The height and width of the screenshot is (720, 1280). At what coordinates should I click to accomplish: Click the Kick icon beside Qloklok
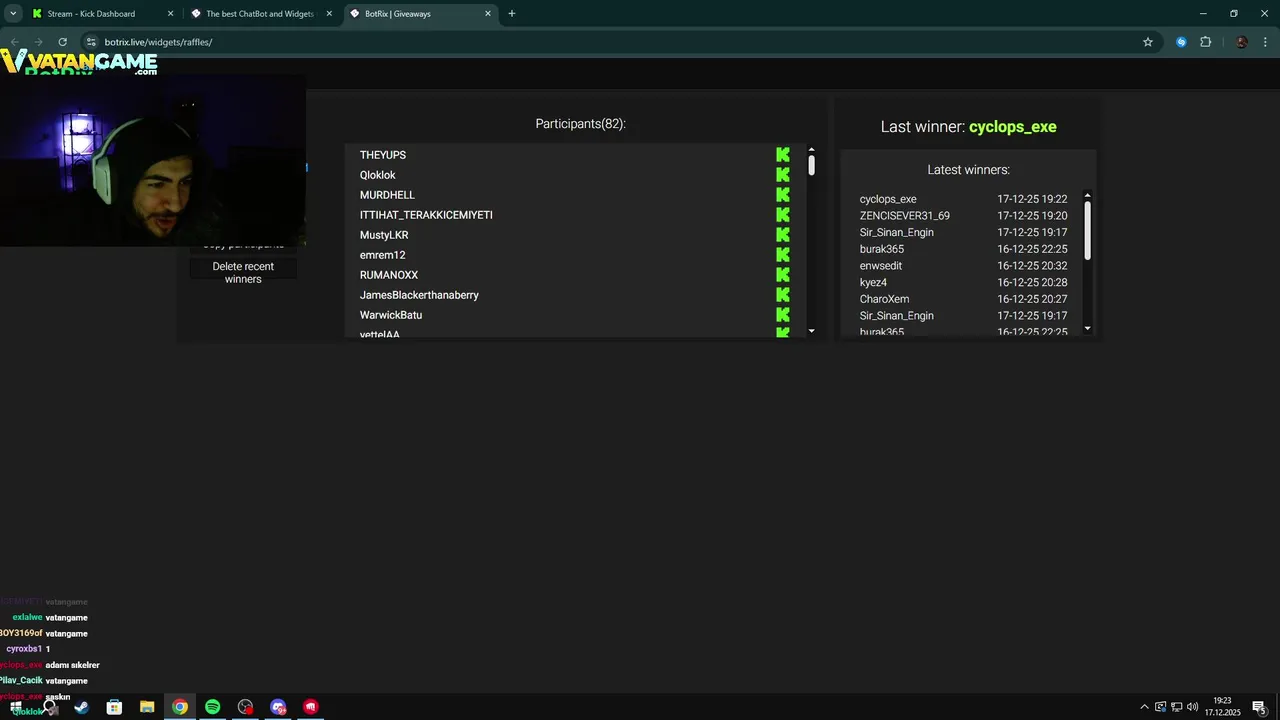783,175
